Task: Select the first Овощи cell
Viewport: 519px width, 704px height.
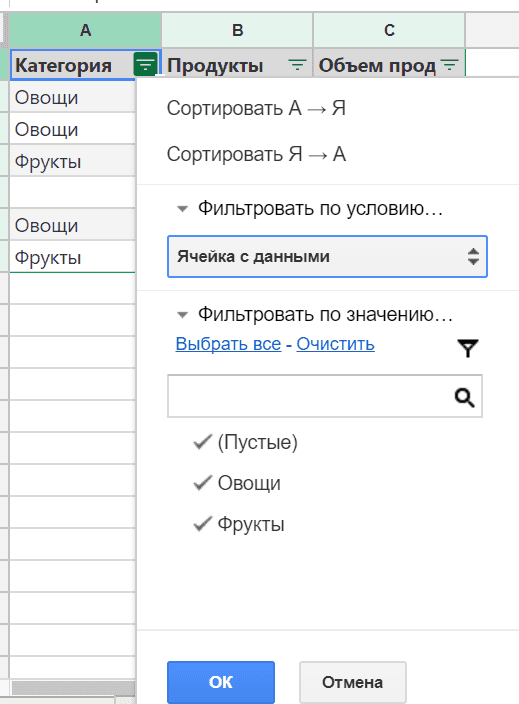Action: coord(73,97)
